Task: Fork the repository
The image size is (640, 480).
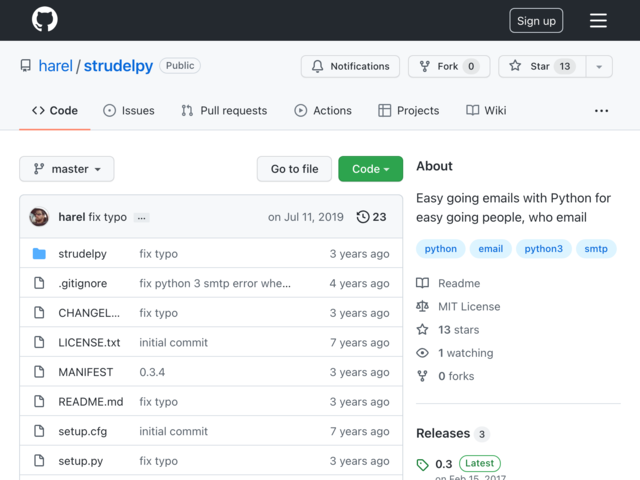Action: (x=449, y=66)
